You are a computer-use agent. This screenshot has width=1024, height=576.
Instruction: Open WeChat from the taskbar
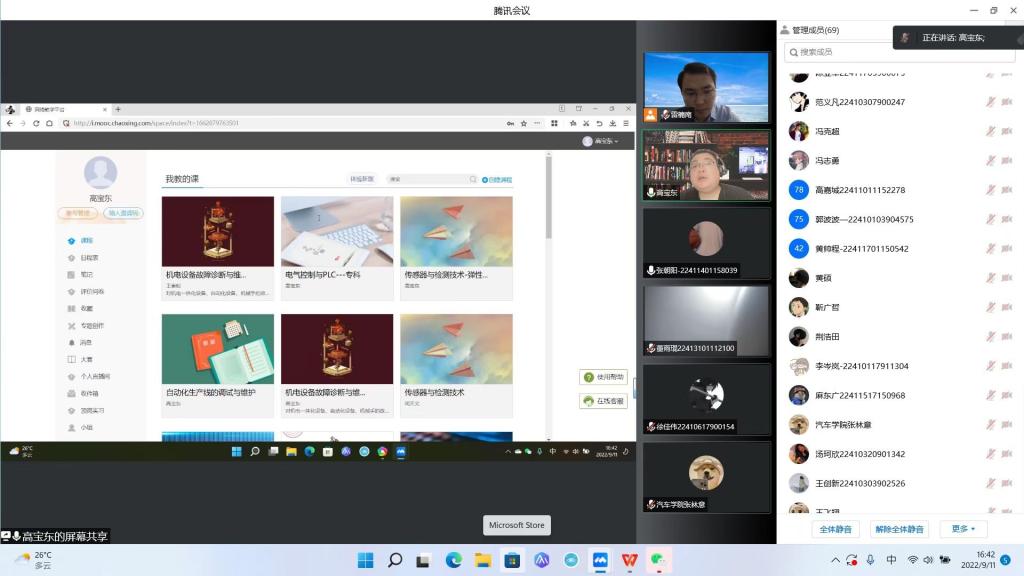659,560
